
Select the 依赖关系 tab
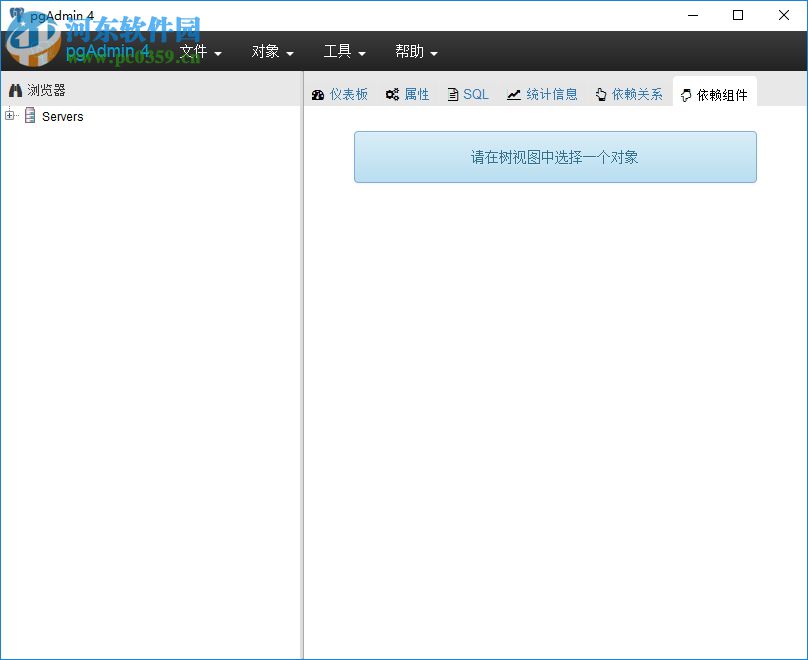pos(630,93)
